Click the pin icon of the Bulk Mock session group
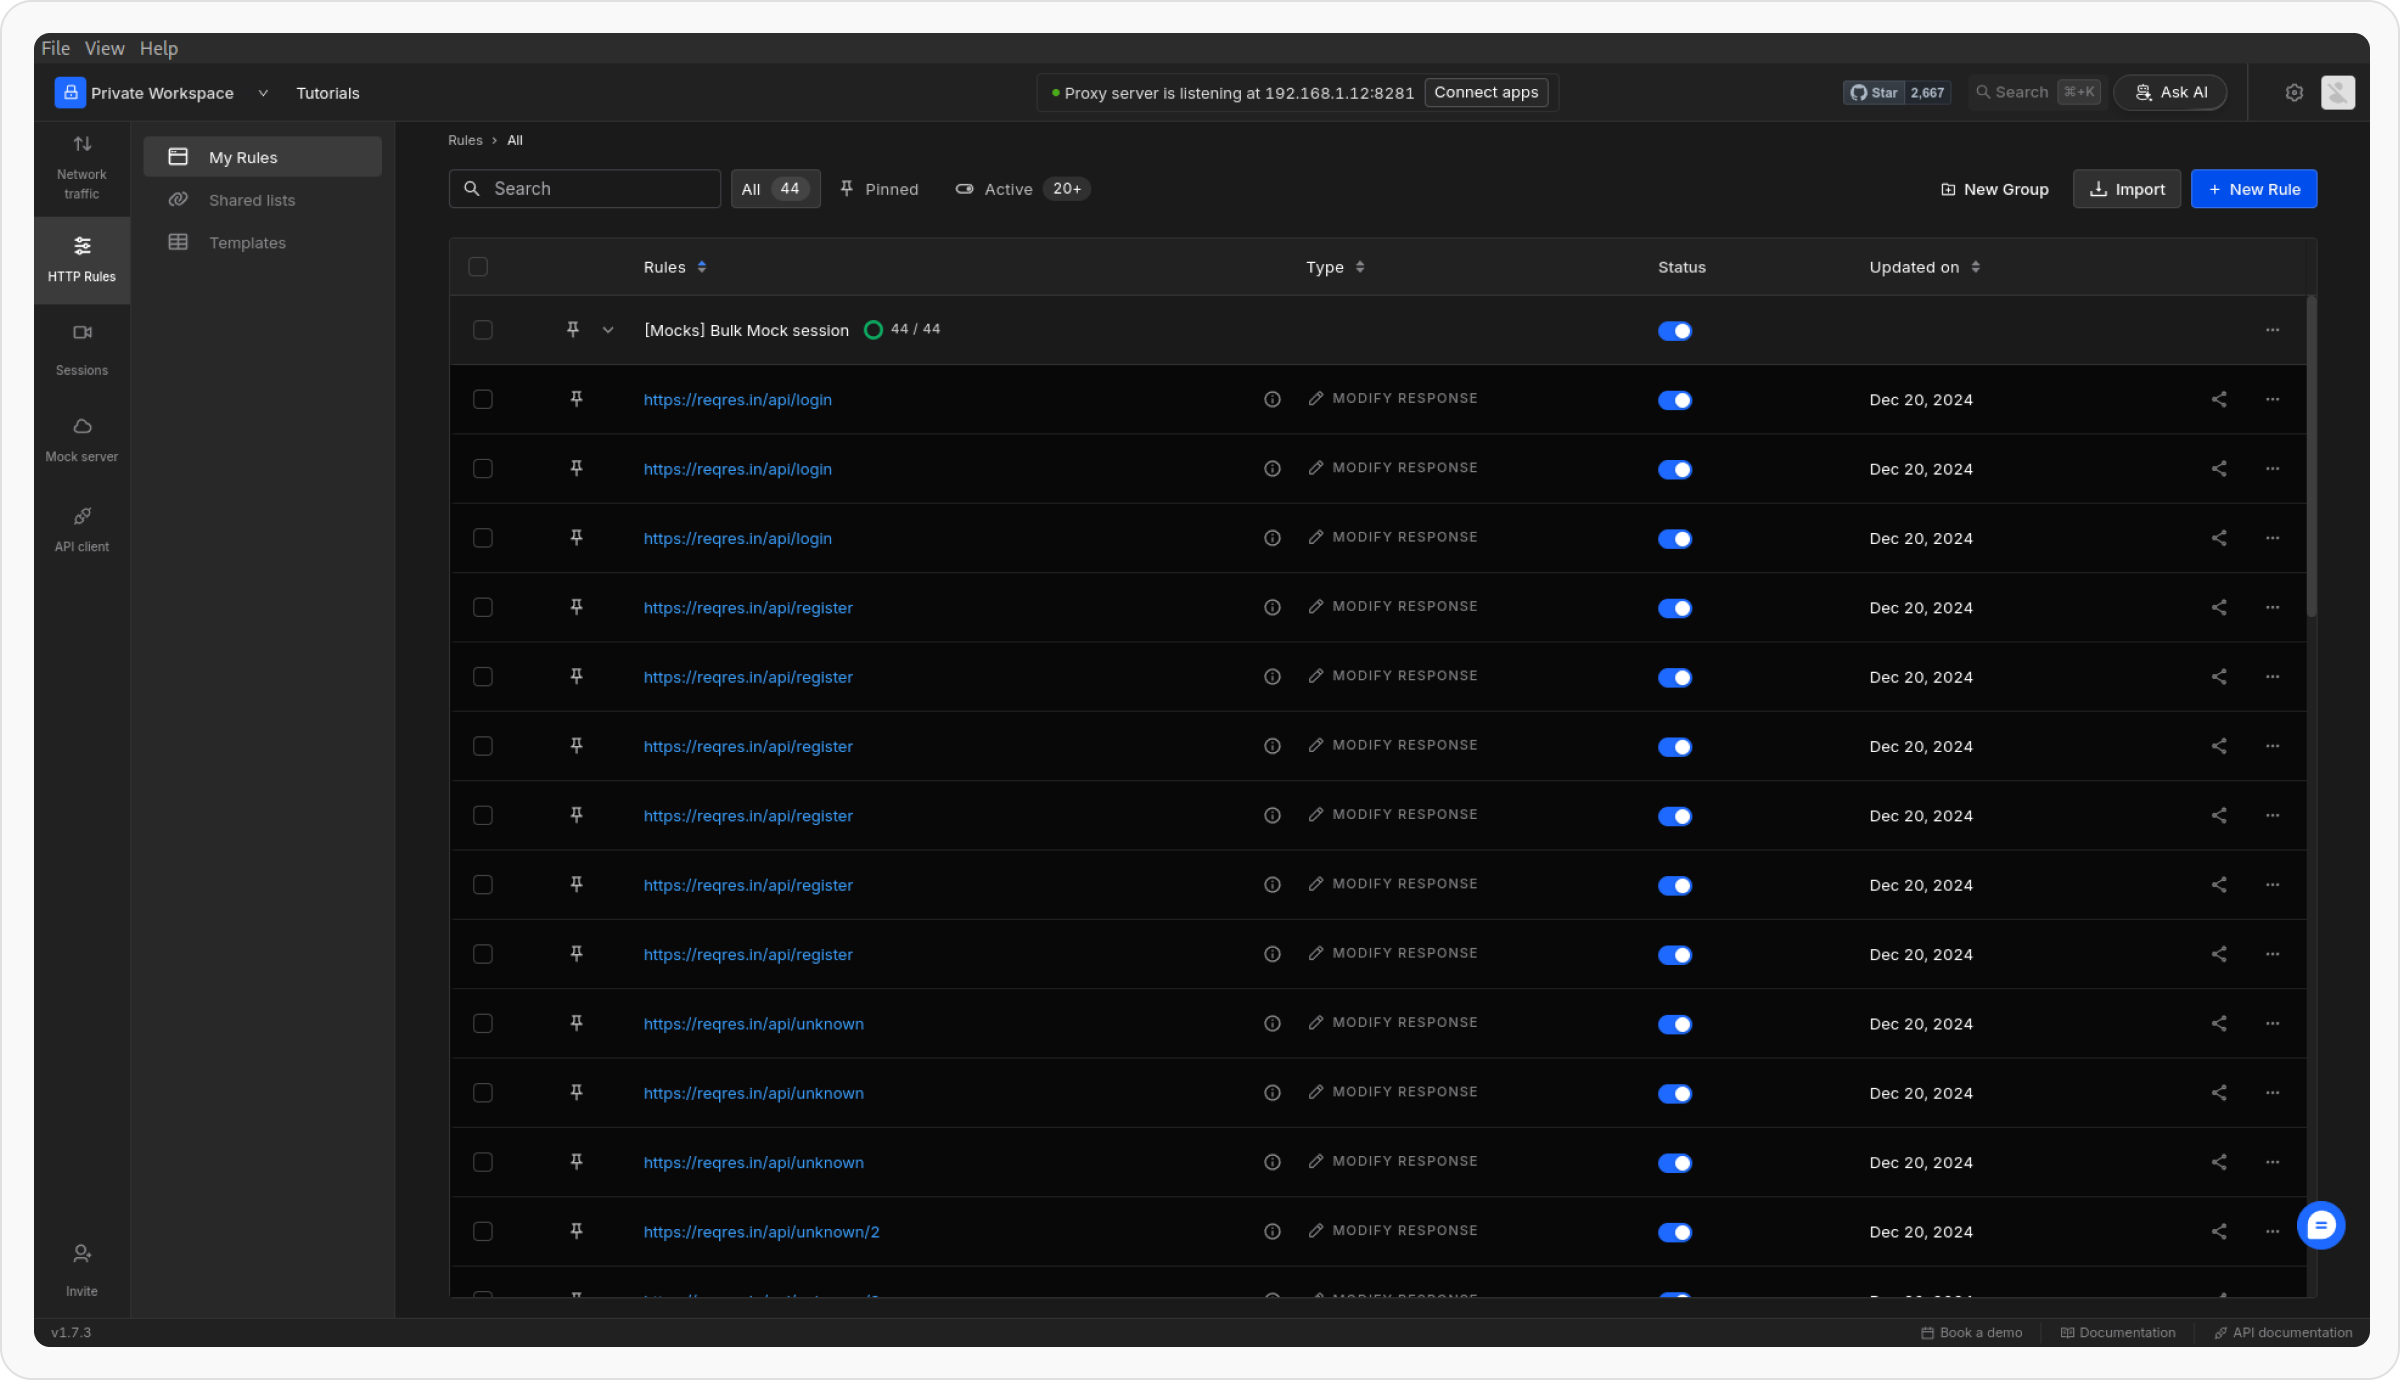2400x1380 pixels. pos(573,330)
